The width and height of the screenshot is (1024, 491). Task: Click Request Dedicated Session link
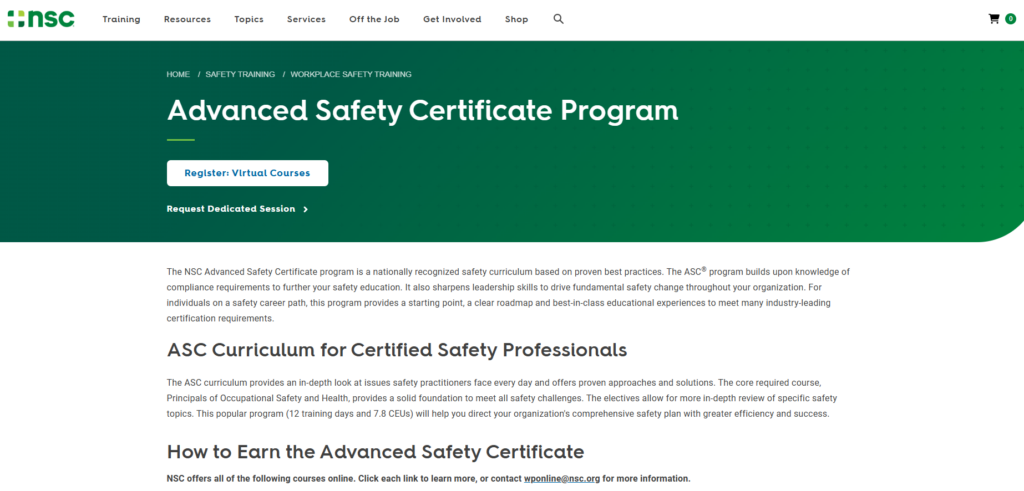(x=231, y=210)
